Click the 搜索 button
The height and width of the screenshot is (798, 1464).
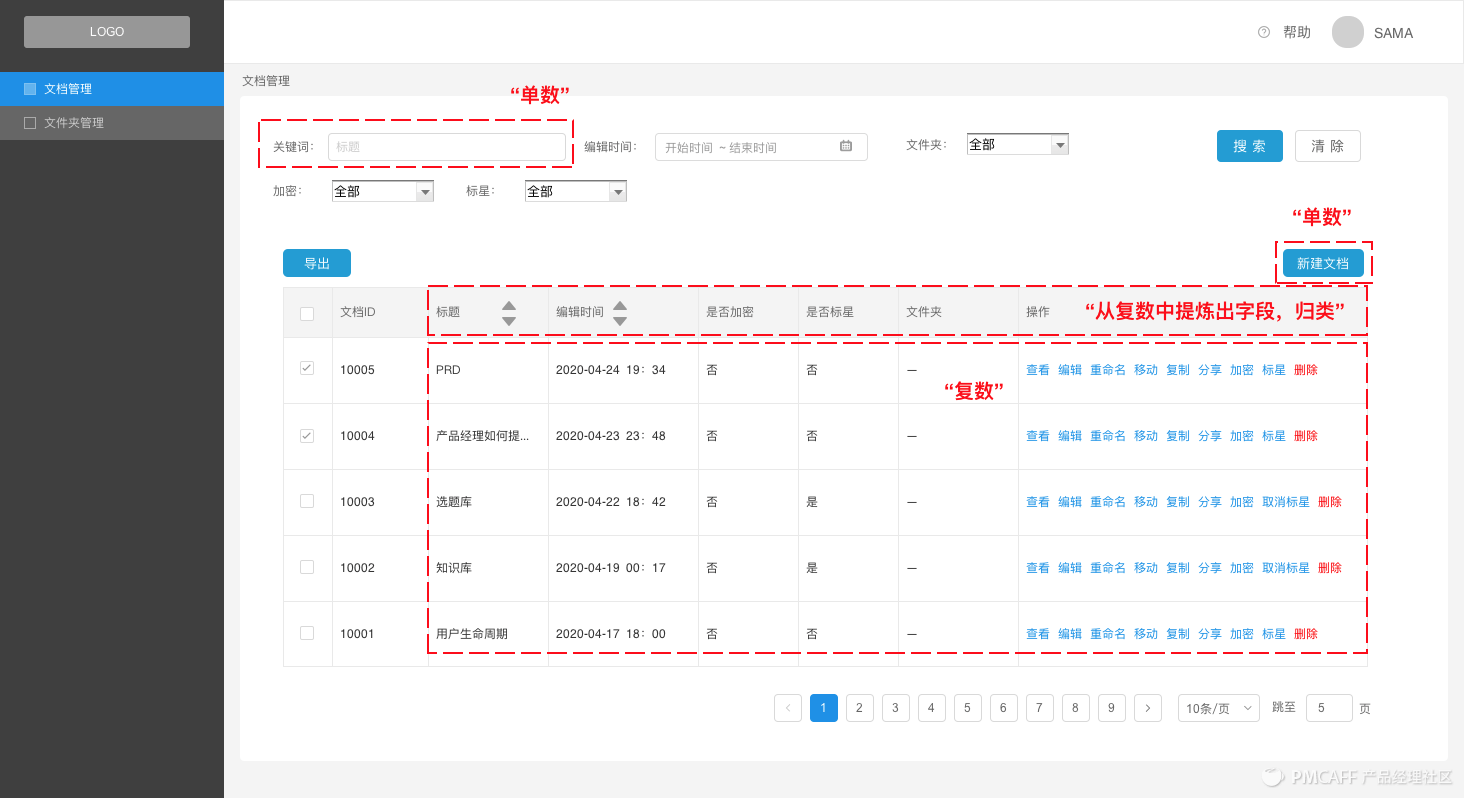point(1250,146)
